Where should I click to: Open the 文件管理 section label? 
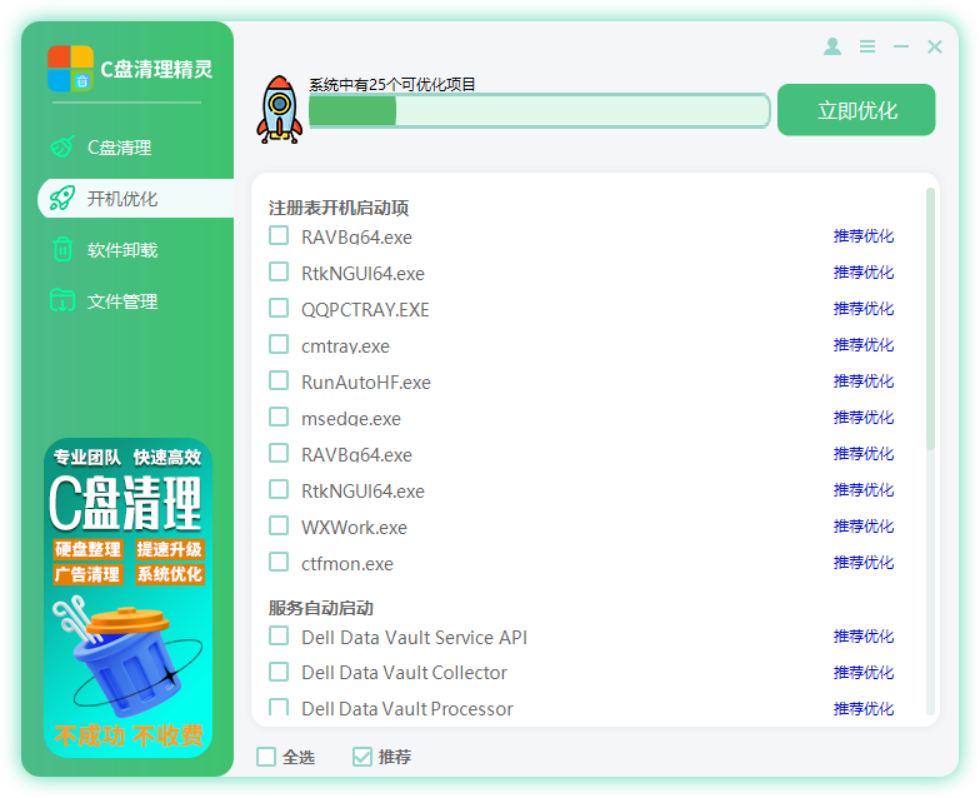[122, 301]
